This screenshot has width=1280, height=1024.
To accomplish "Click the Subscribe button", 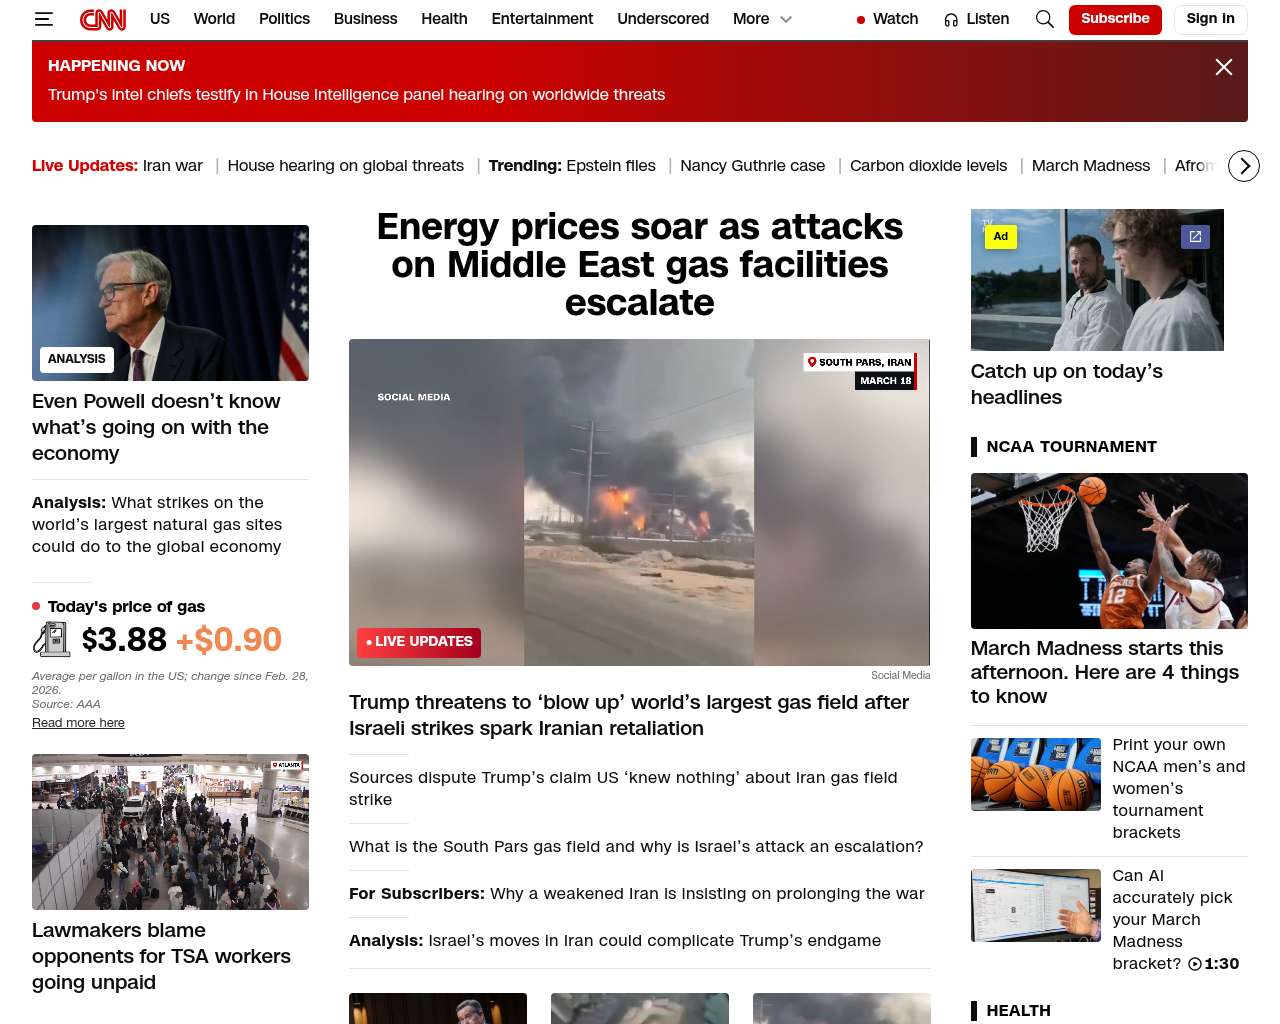I will [1115, 19].
